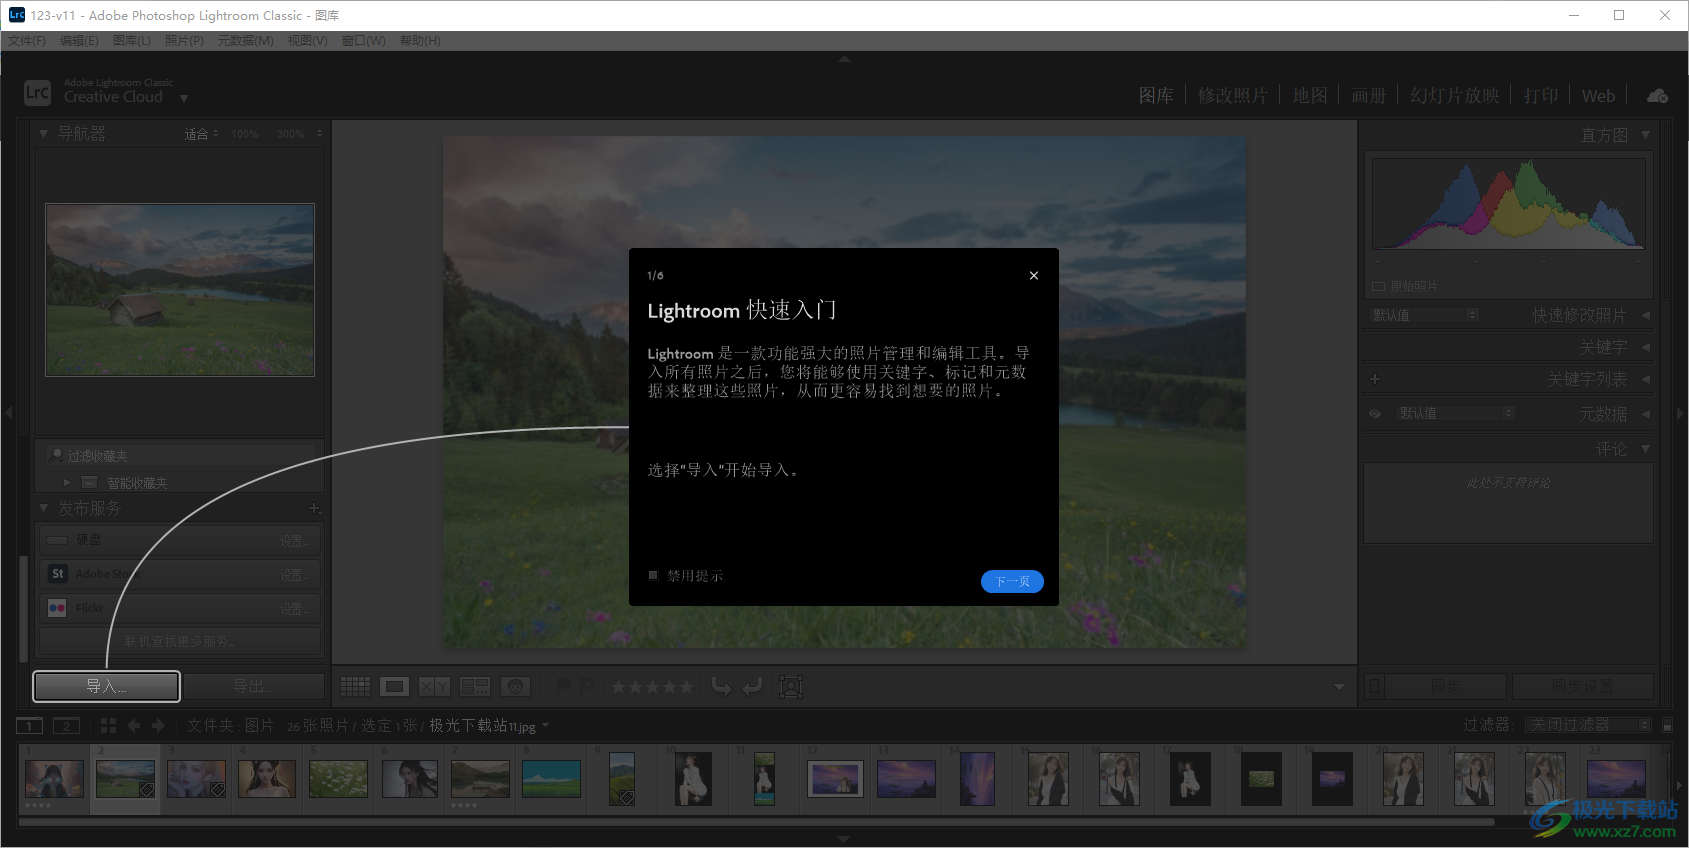The height and width of the screenshot is (848, 1689).
Task: Collapse the left panel with arrow
Action: coord(8,412)
